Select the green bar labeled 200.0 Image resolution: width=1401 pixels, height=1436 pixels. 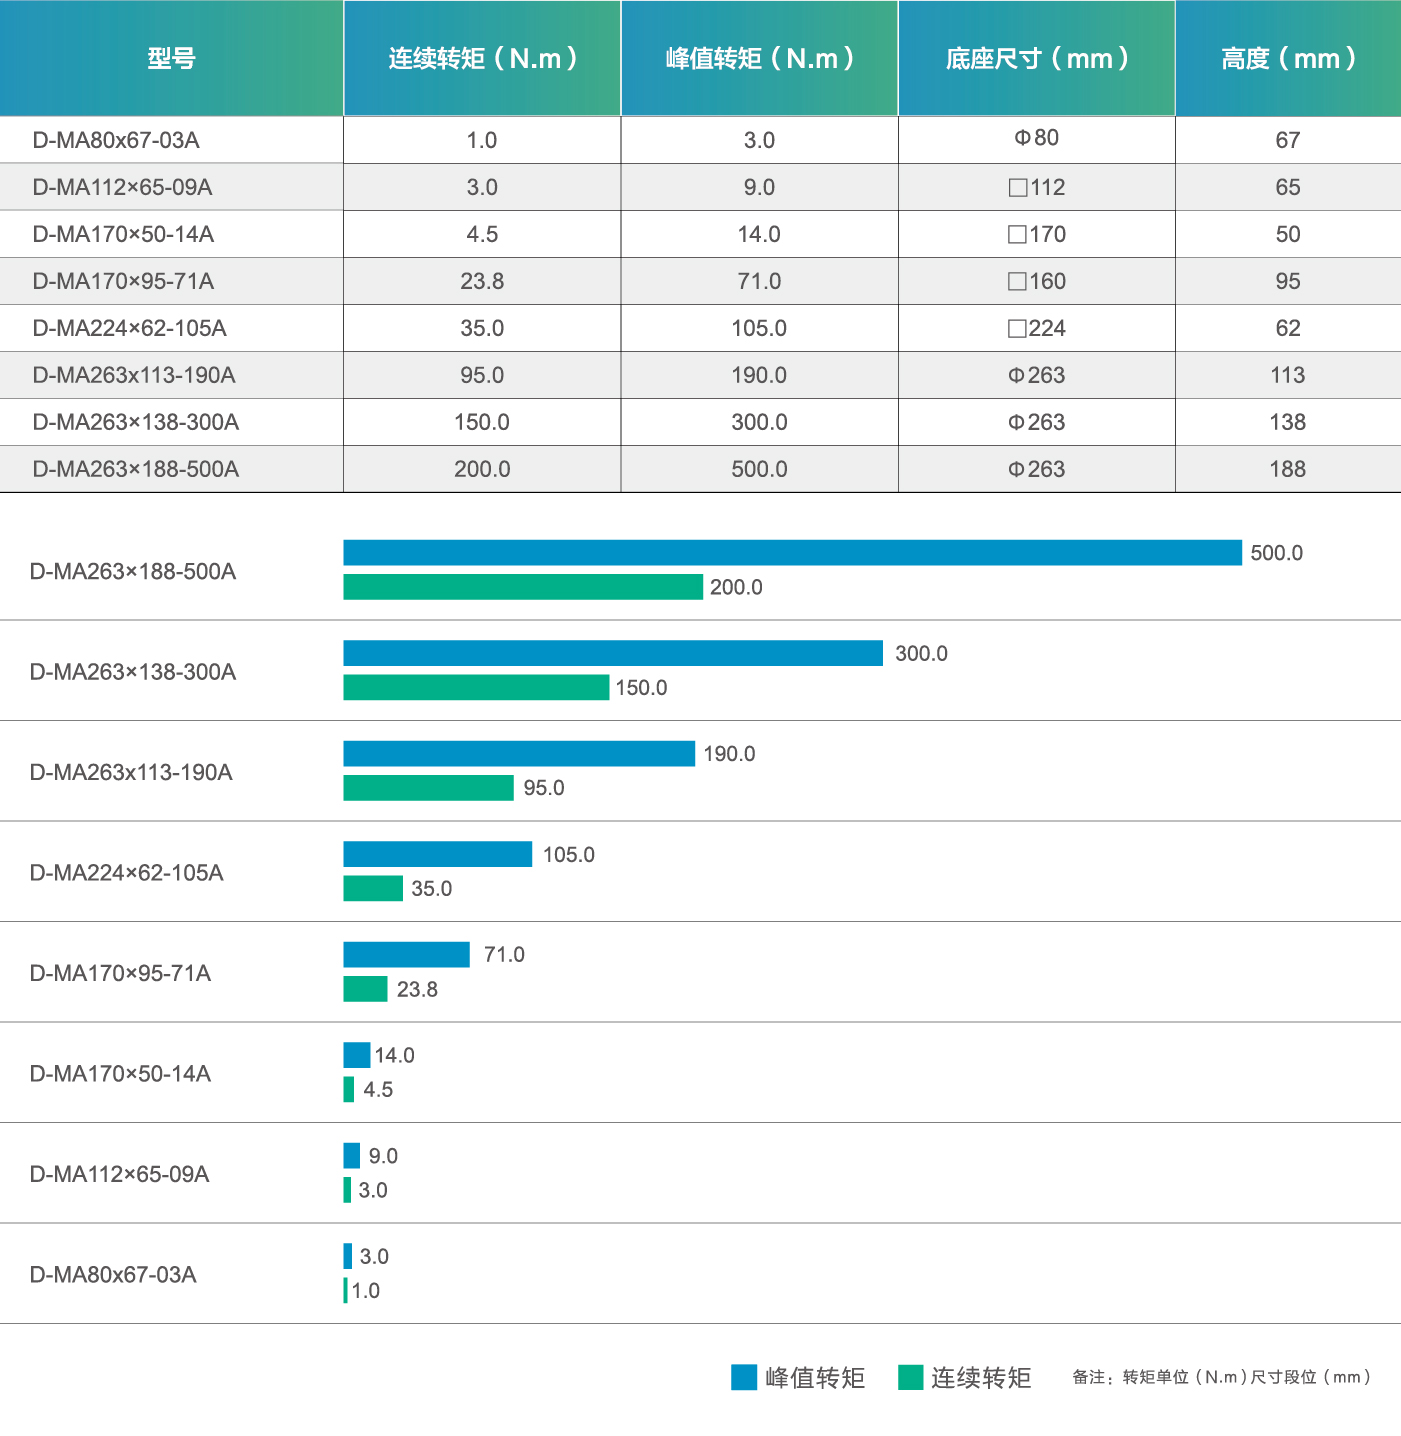click(x=523, y=587)
